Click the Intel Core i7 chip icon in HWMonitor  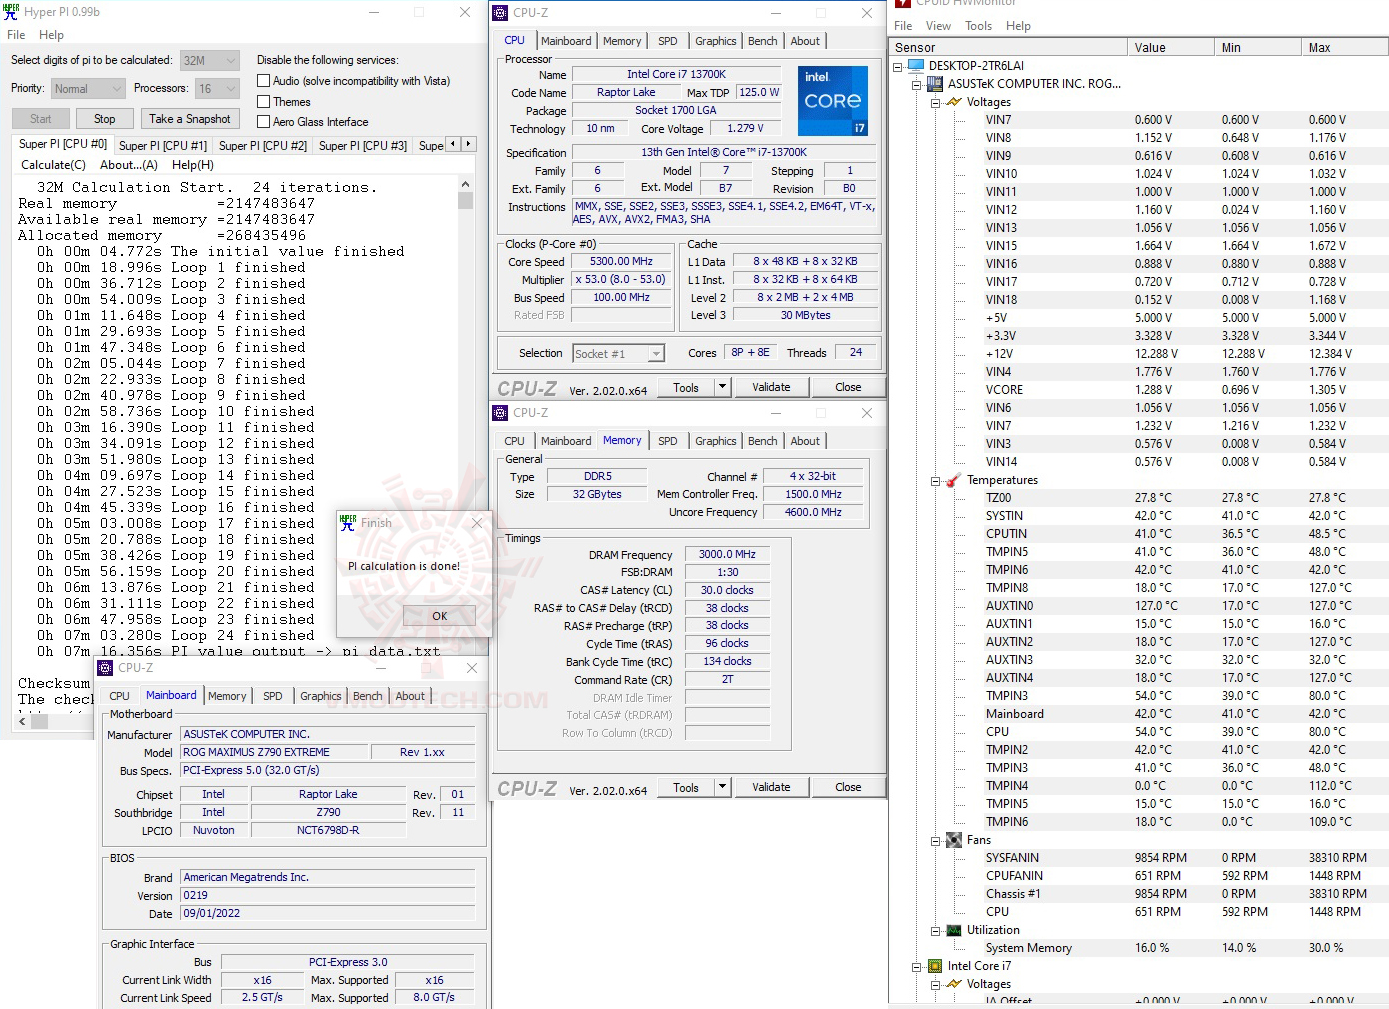tap(935, 966)
